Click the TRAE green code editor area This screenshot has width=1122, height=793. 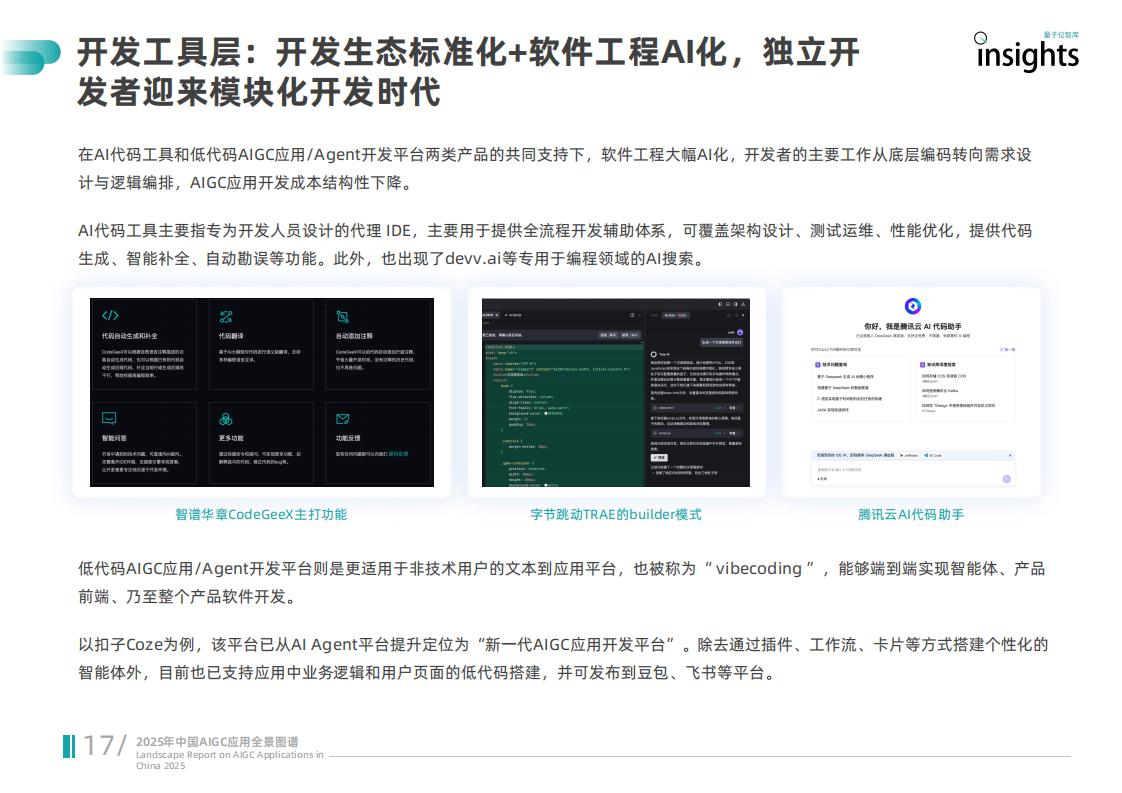click(x=564, y=415)
